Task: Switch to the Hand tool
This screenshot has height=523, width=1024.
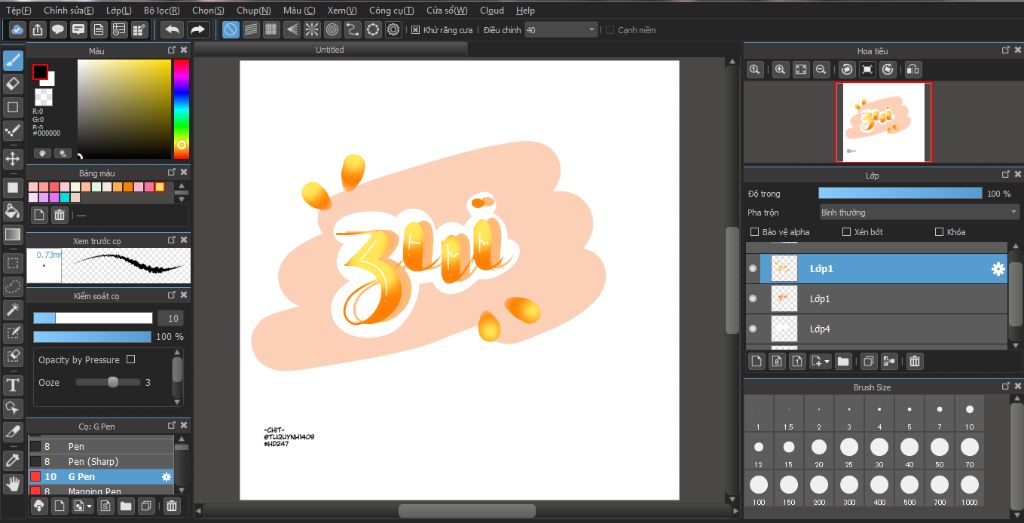Action: (x=13, y=483)
